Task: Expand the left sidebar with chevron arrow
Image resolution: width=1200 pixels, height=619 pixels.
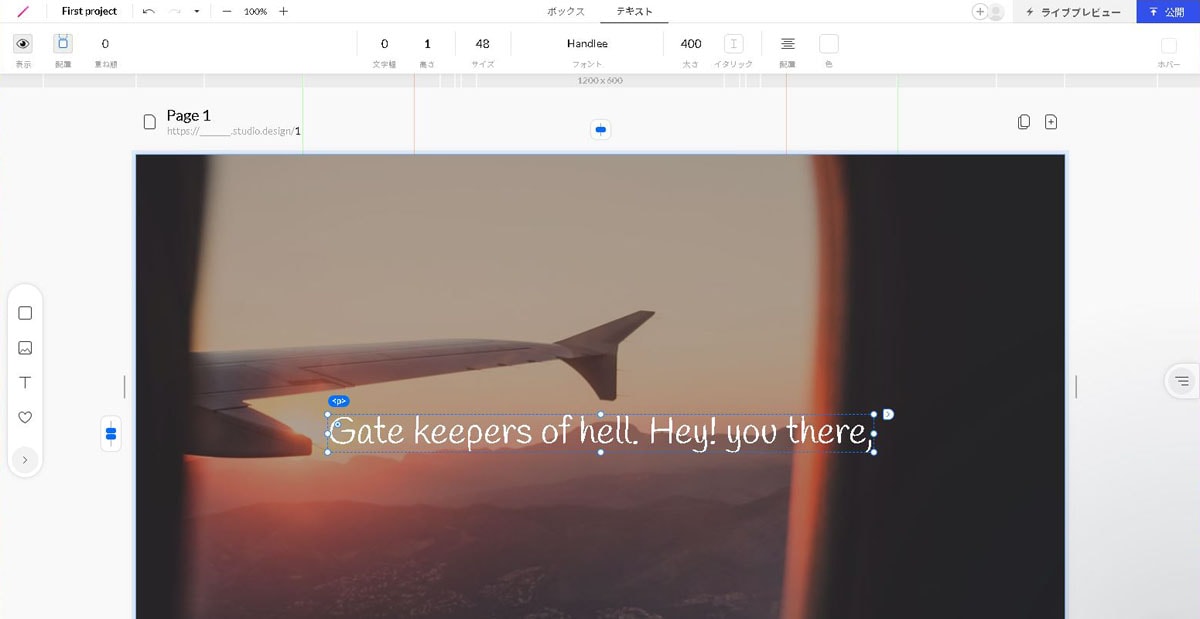Action: [x=25, y=460]
